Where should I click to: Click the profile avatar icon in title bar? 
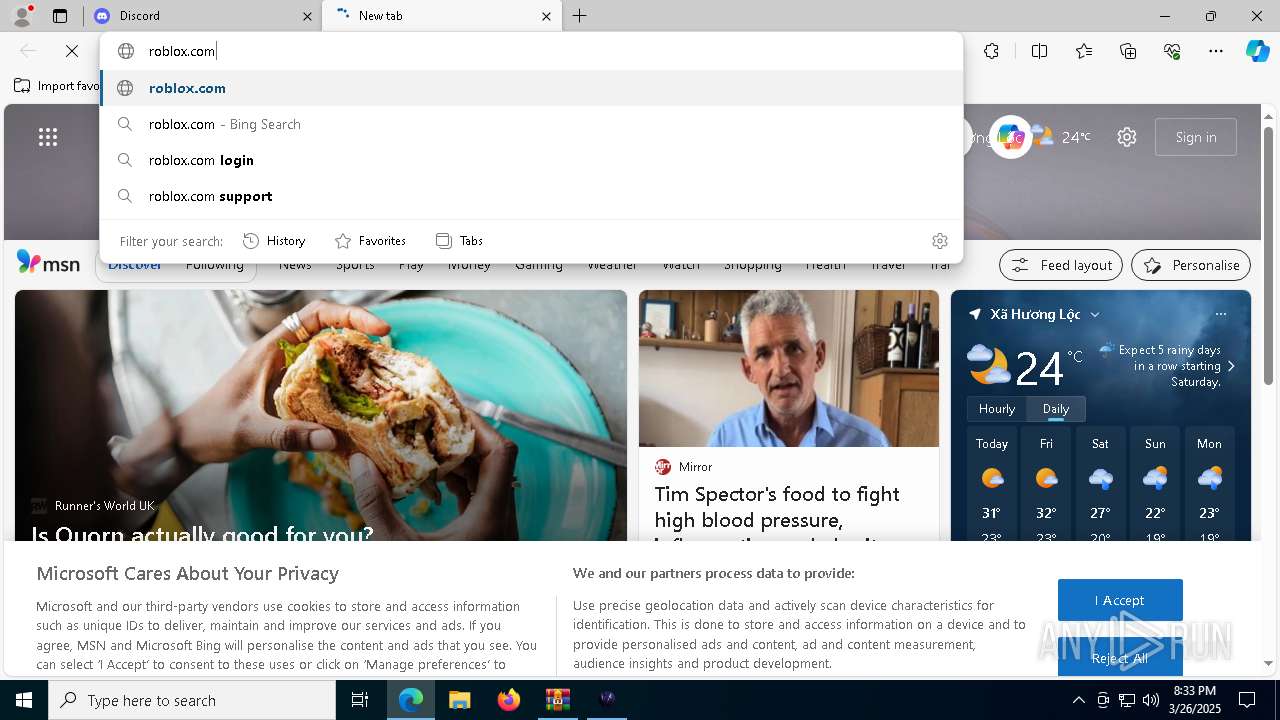click(22, 15)
